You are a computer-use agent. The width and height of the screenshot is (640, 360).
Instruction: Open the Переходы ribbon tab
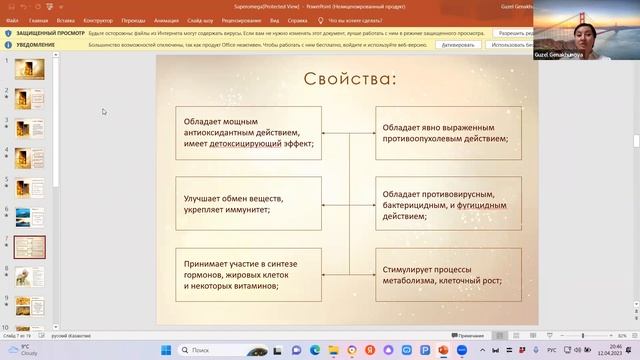point(133,20)
